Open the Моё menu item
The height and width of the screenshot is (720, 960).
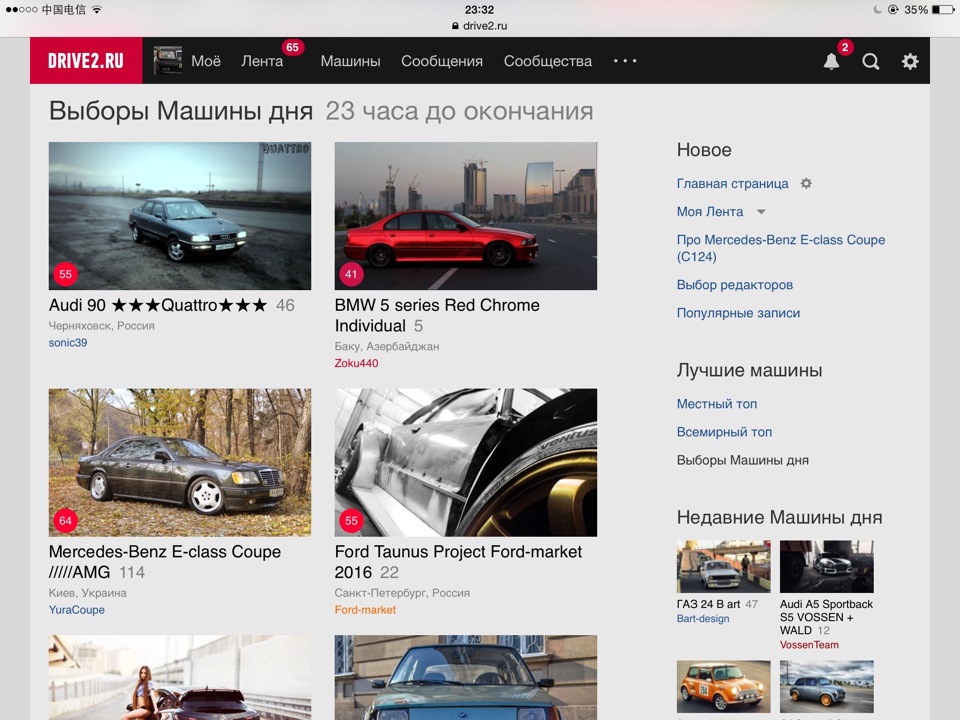click(206, 61)
